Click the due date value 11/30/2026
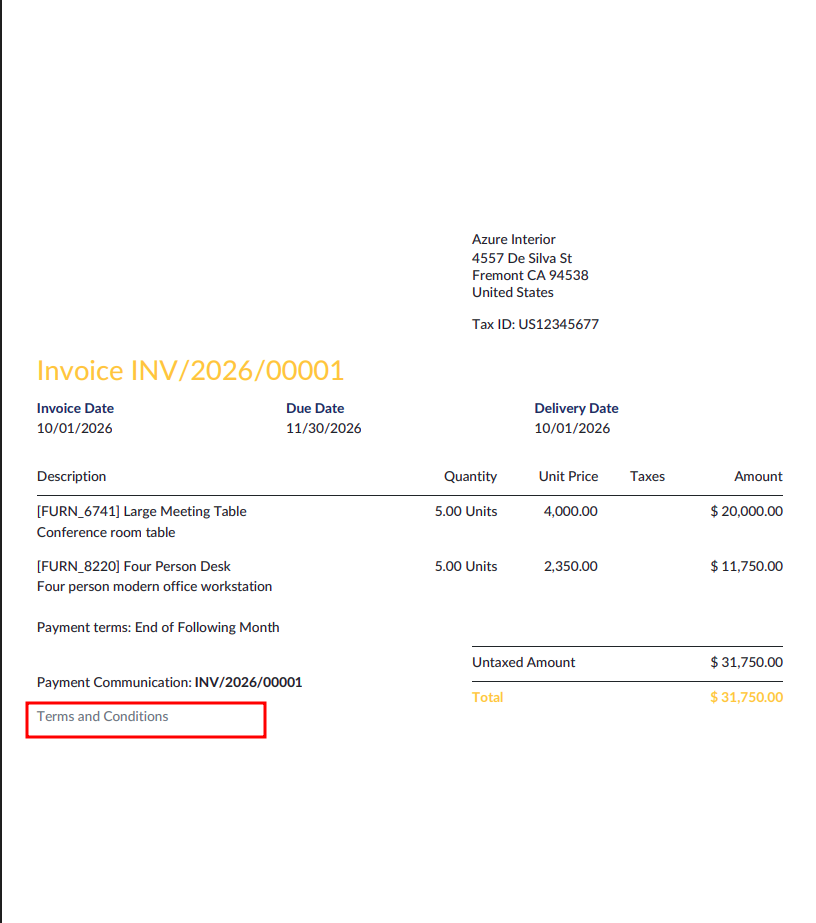 [324, 429]
